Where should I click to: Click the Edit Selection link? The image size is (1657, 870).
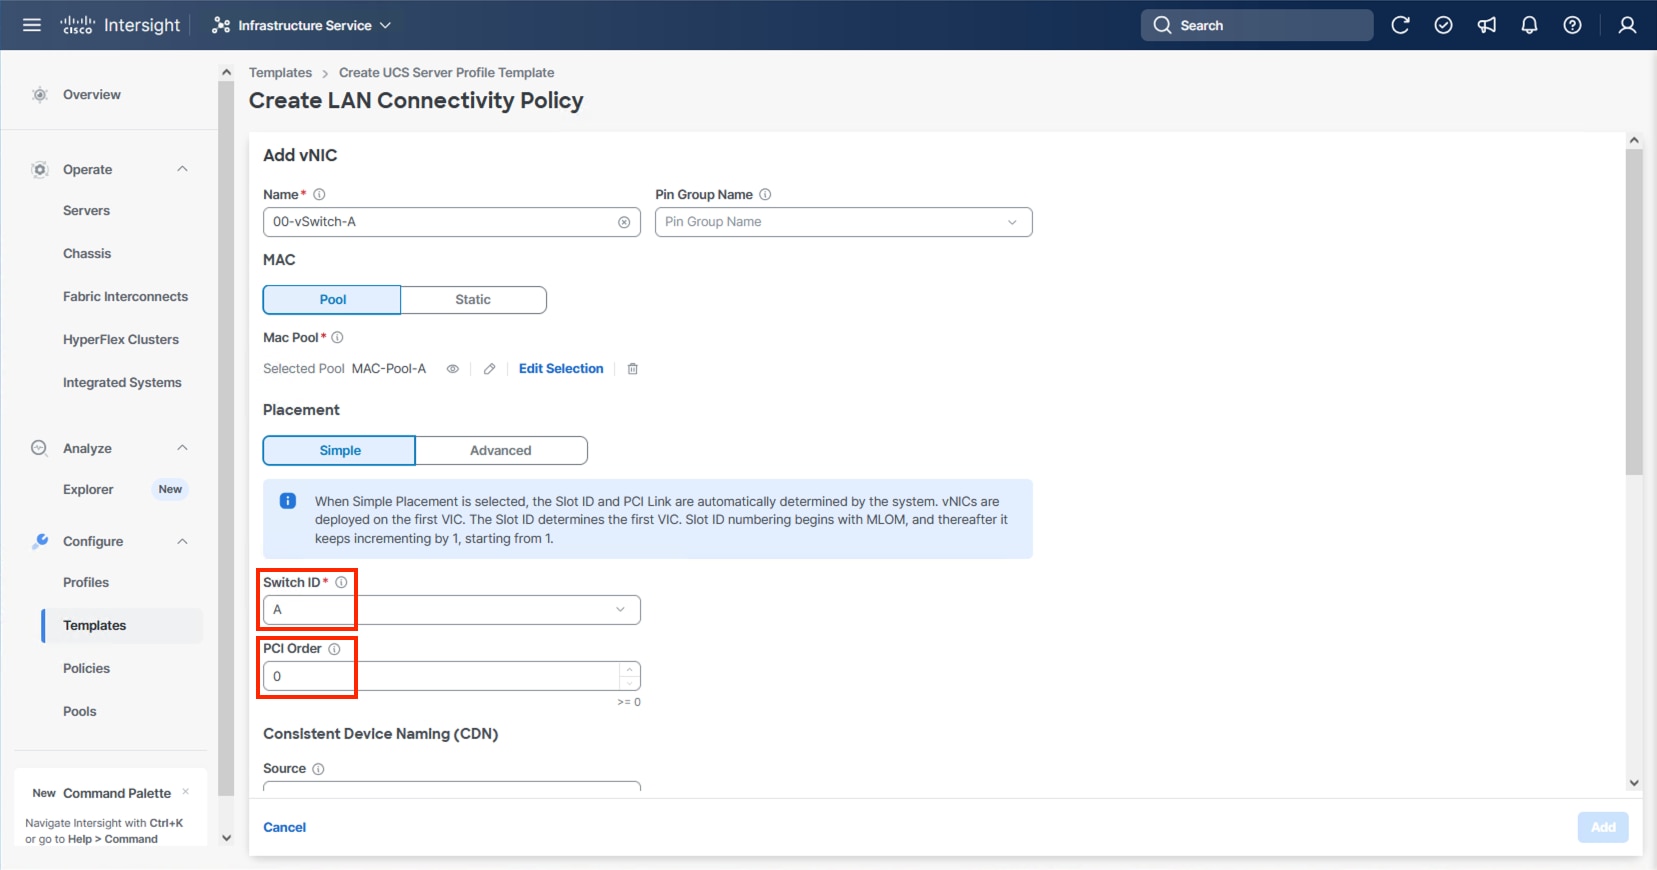pos(561,369)
